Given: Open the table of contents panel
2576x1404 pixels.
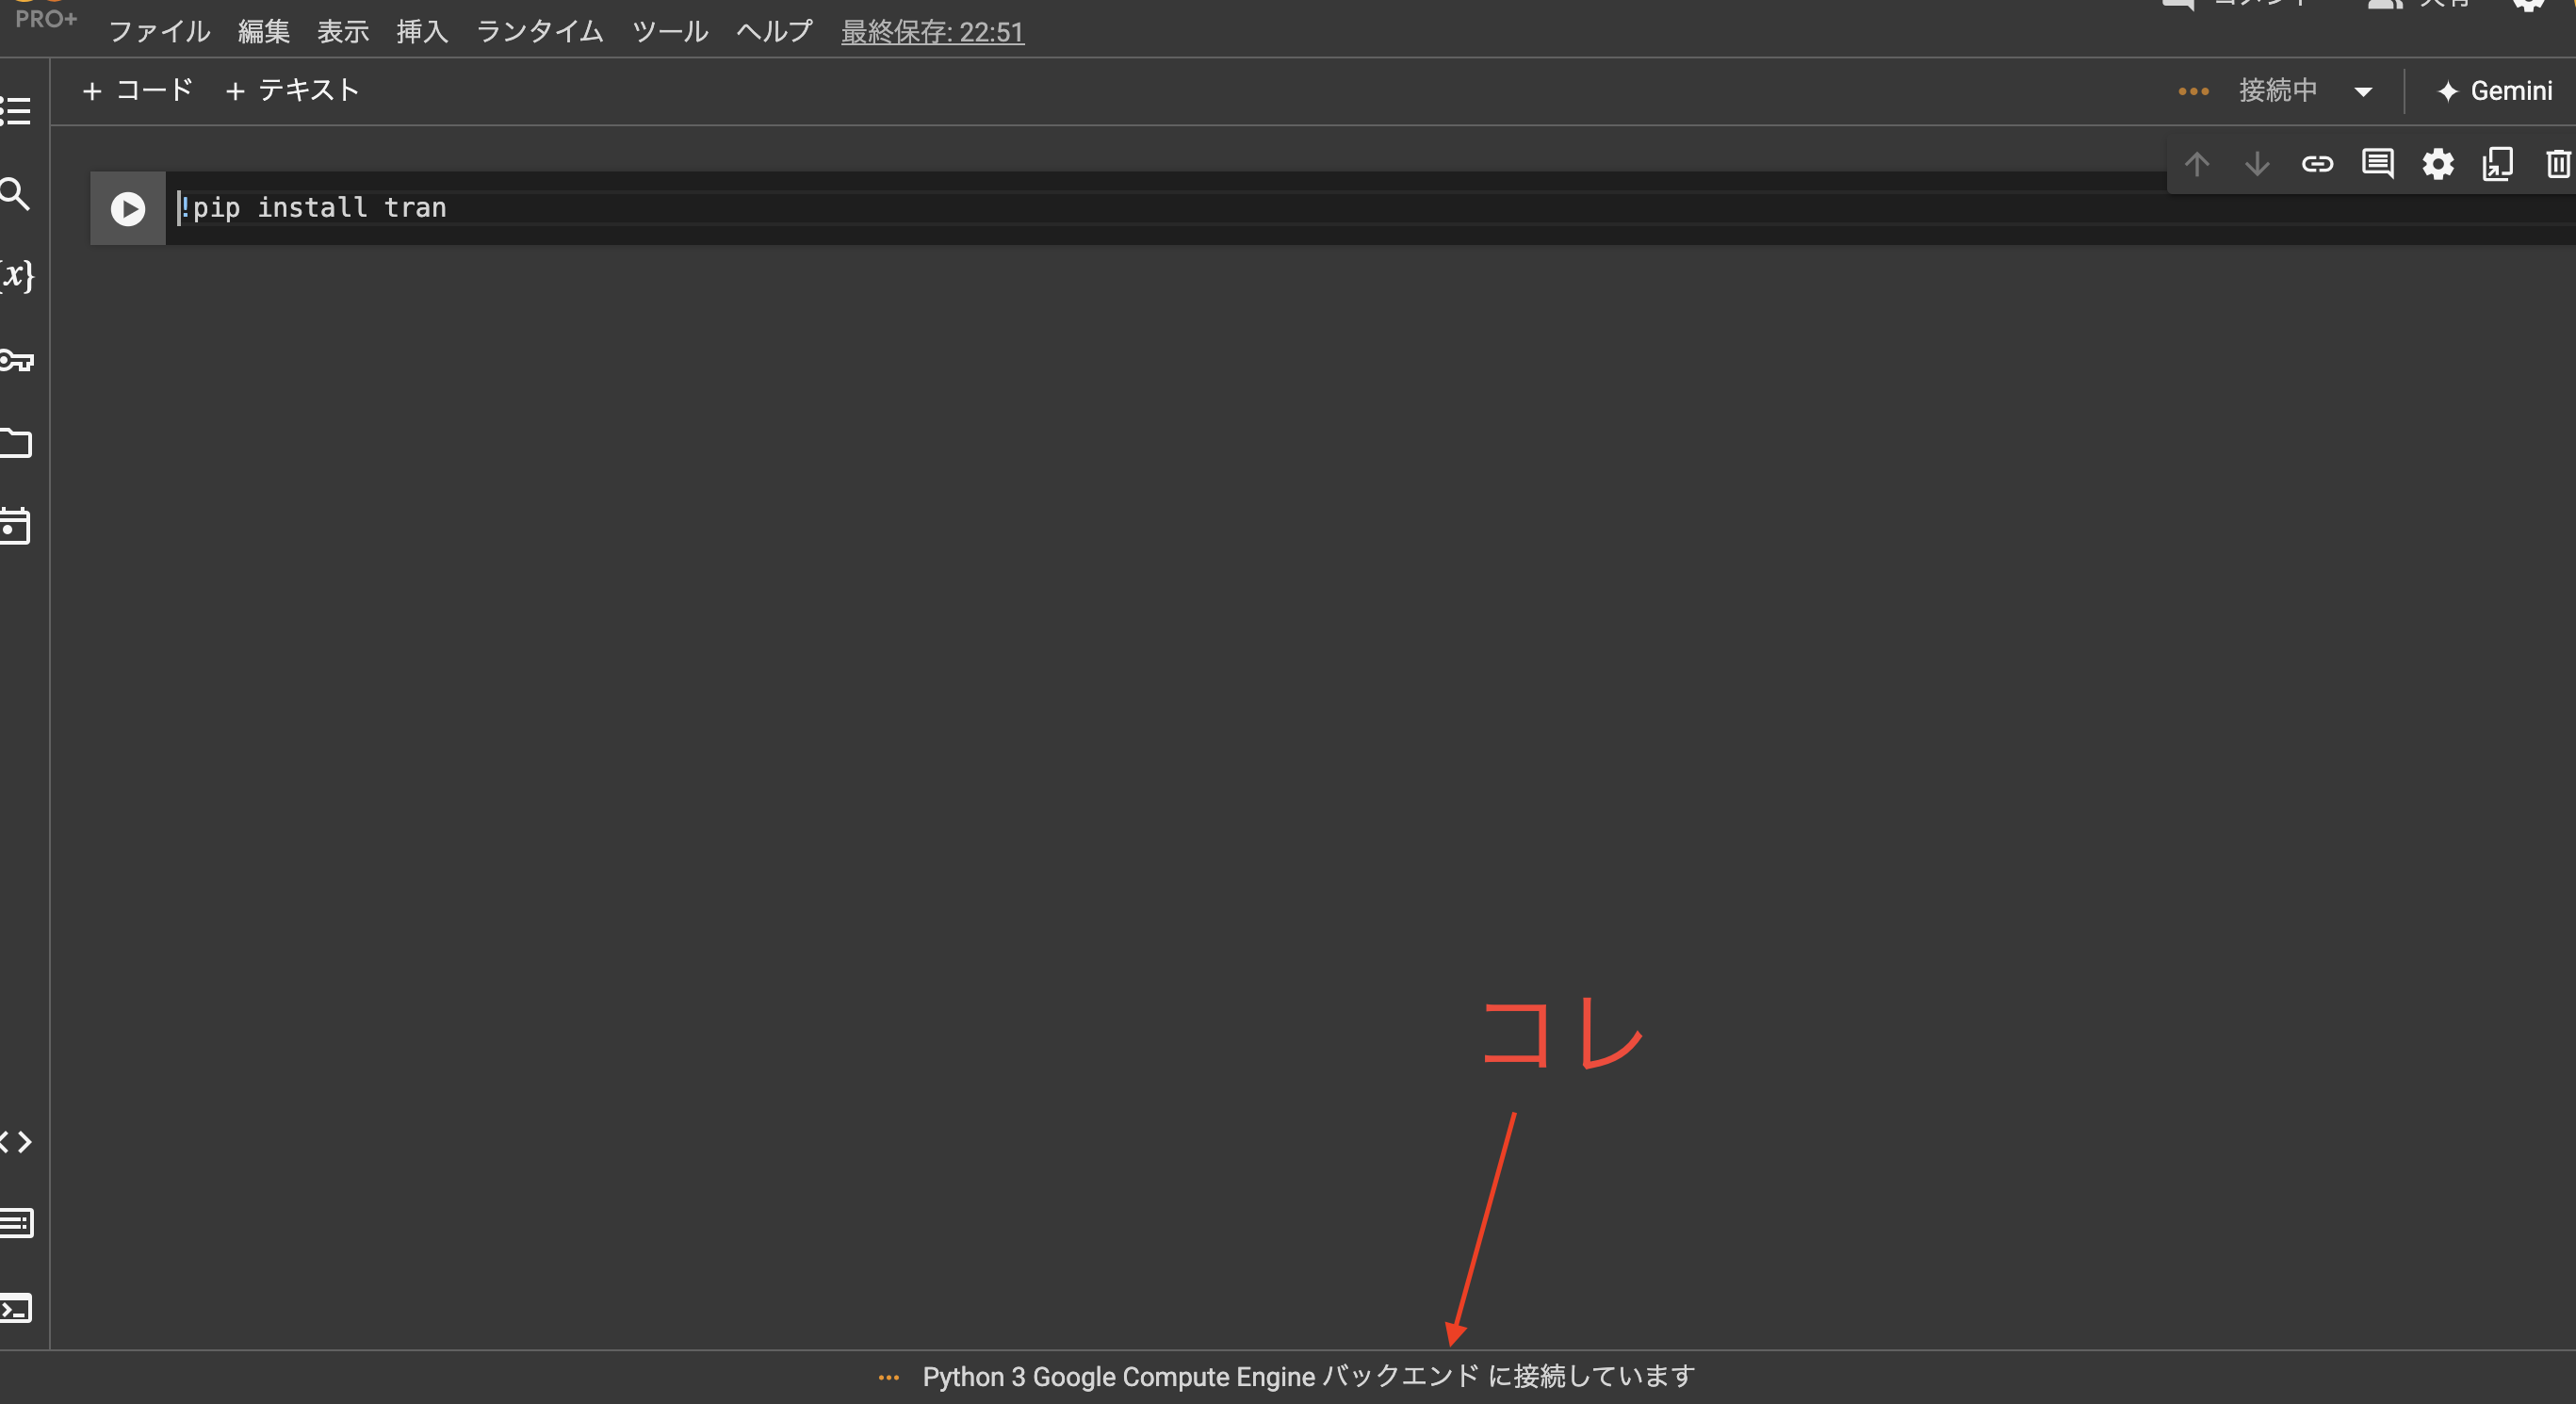Looking at the screenshot, I should tap(15, 110).
